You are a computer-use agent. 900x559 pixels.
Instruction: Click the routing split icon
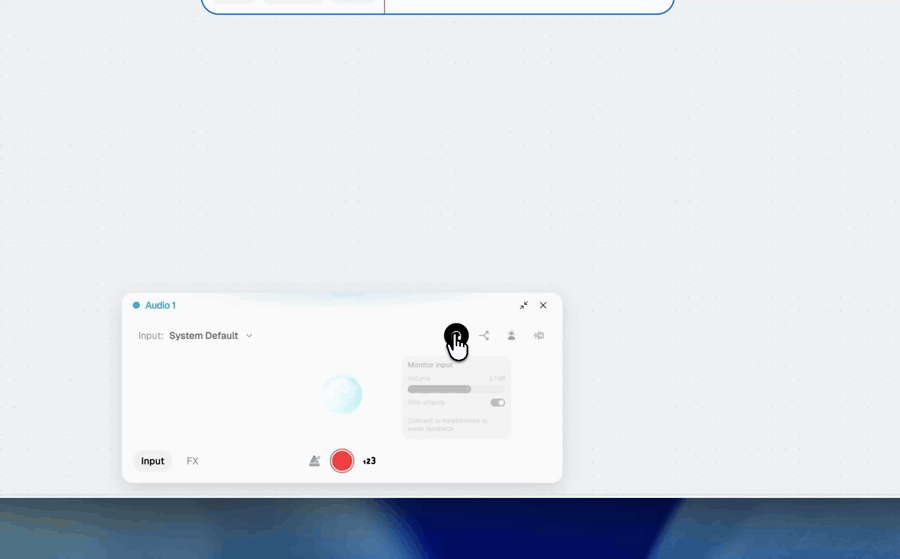(x=484, y=336)
